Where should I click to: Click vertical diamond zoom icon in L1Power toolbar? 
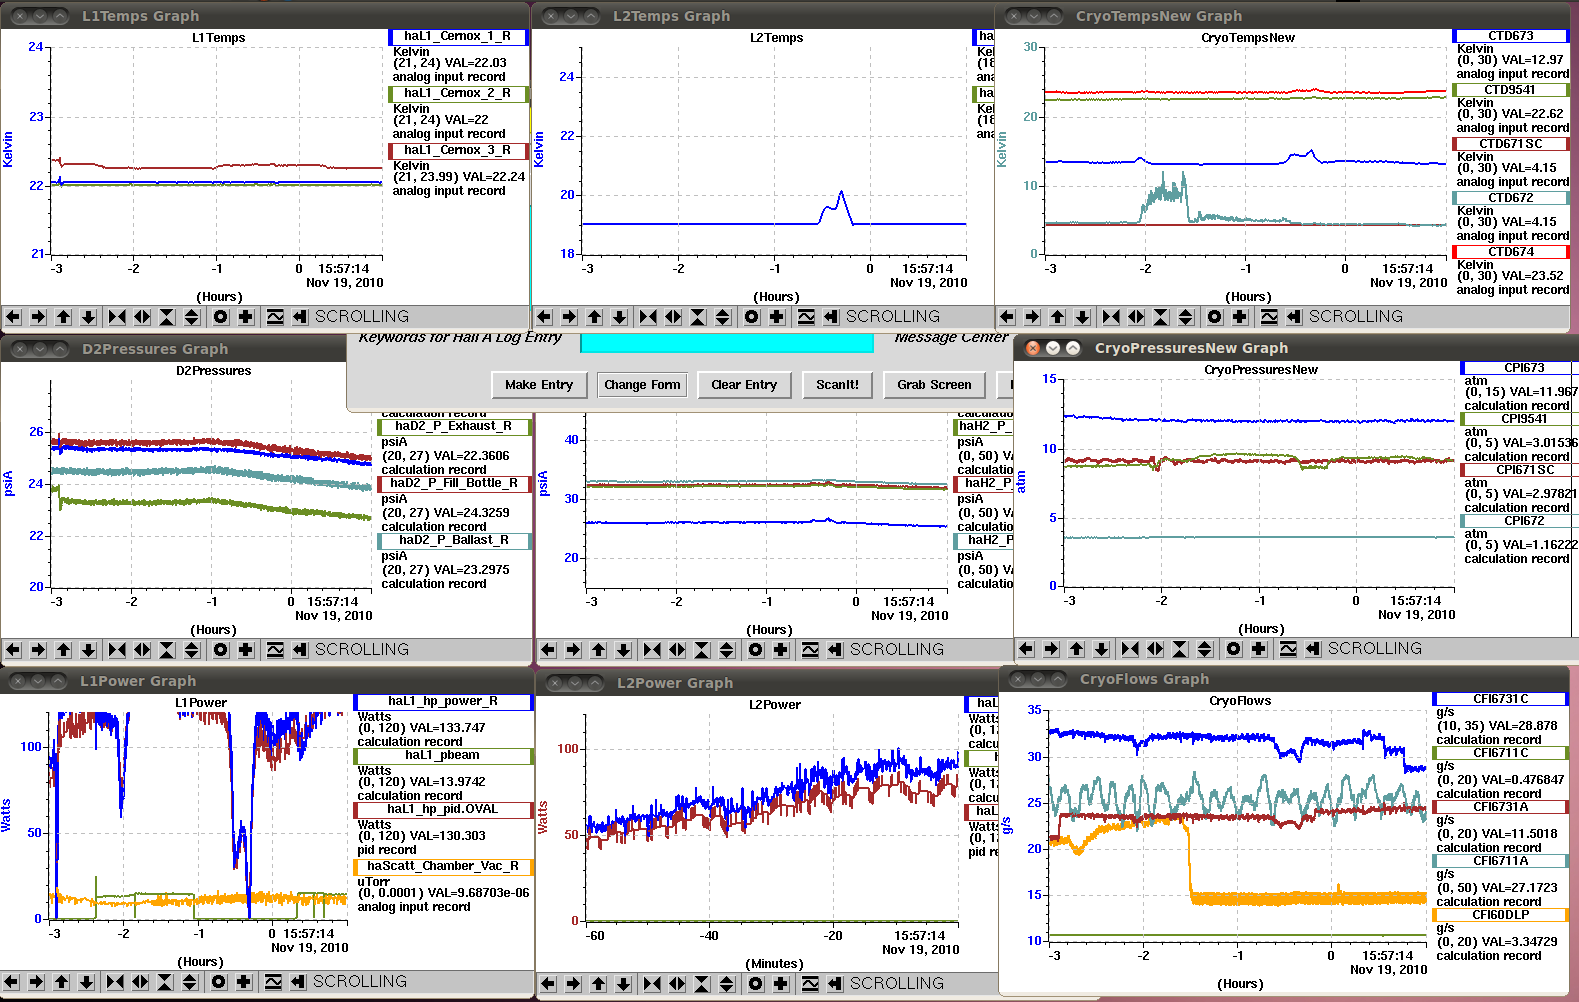click(190, 982)
